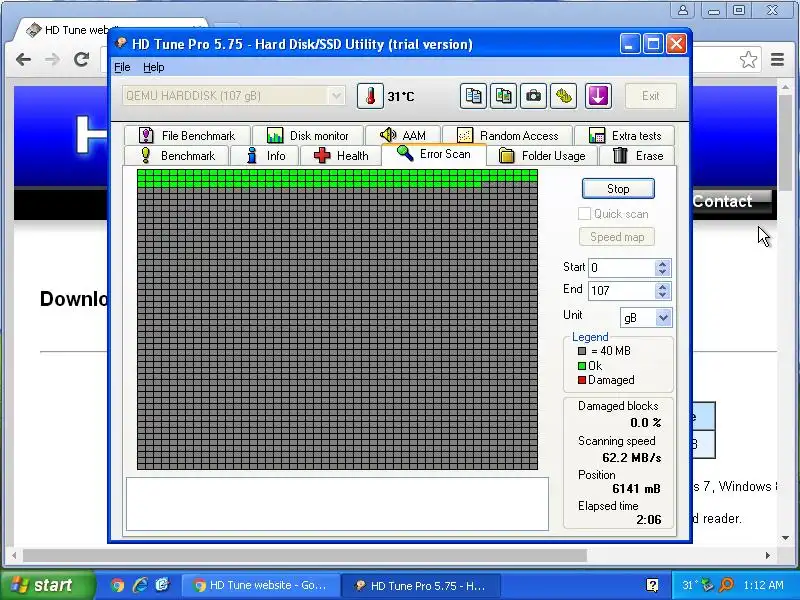This screenshot has height=600, width=800.
Task: Click the Chrome user profile icon
Action: [683, 10]
